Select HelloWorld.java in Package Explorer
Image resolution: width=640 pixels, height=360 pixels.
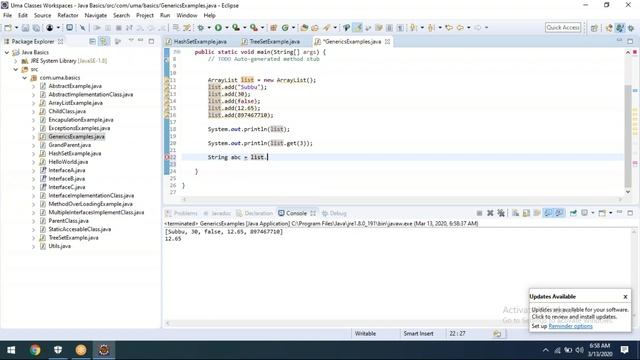tap(68, 162)
